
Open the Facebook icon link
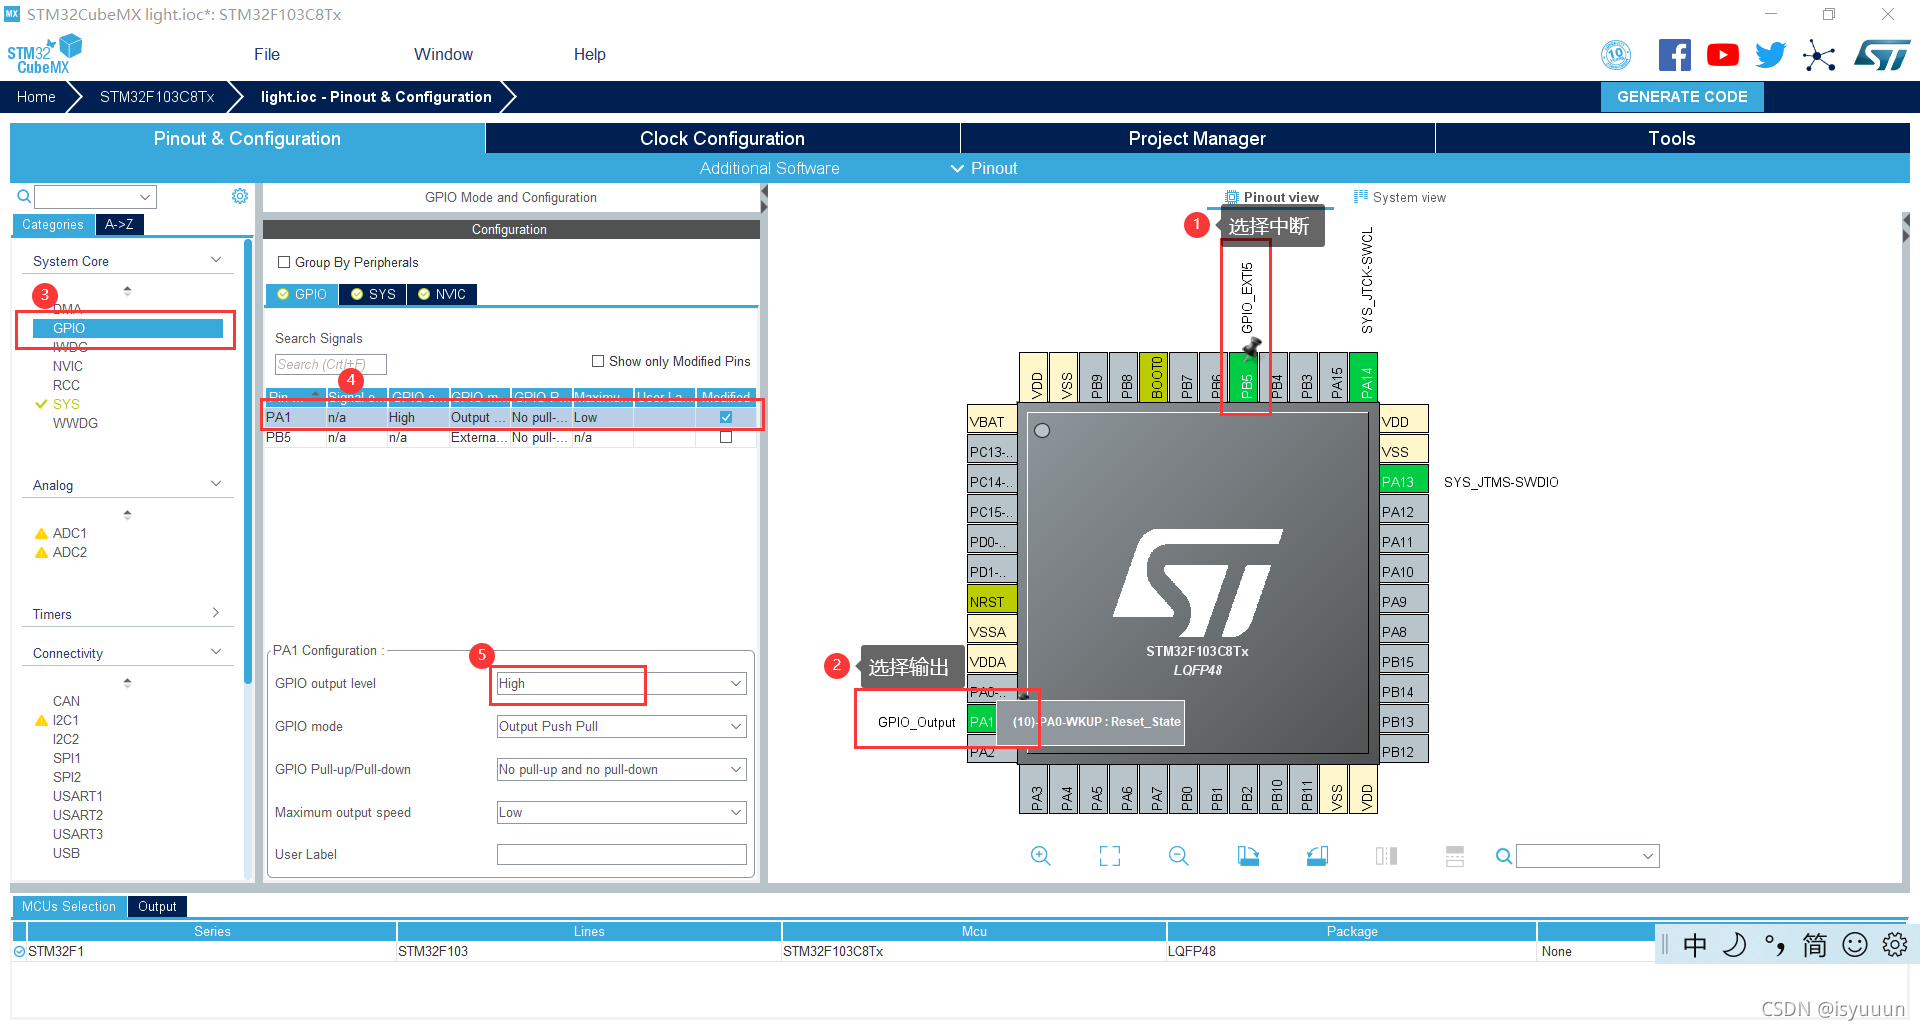pos(1674,55)
